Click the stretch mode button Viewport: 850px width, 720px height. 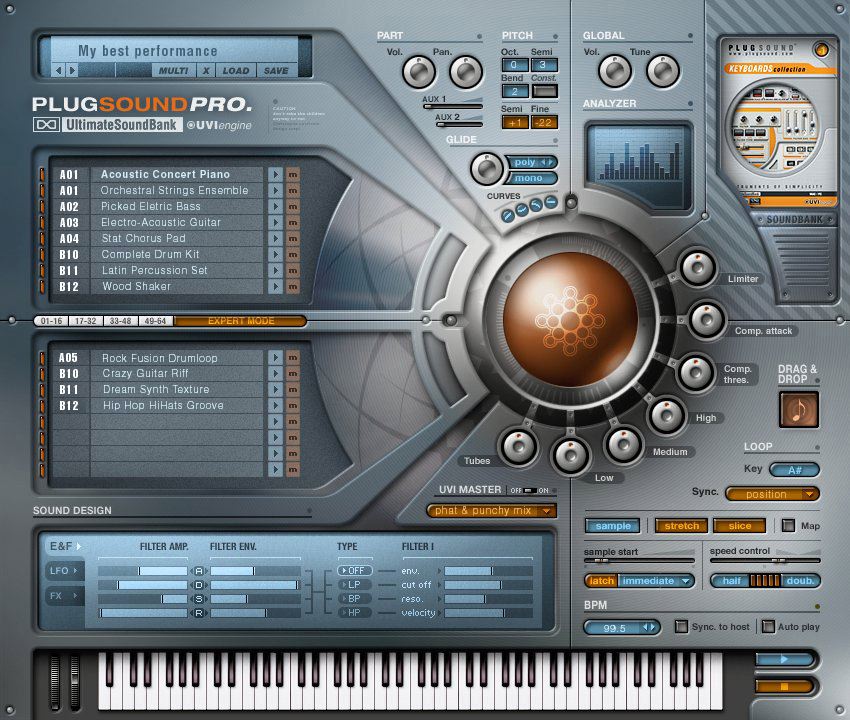pyautogui.click(x=681, y=526)
